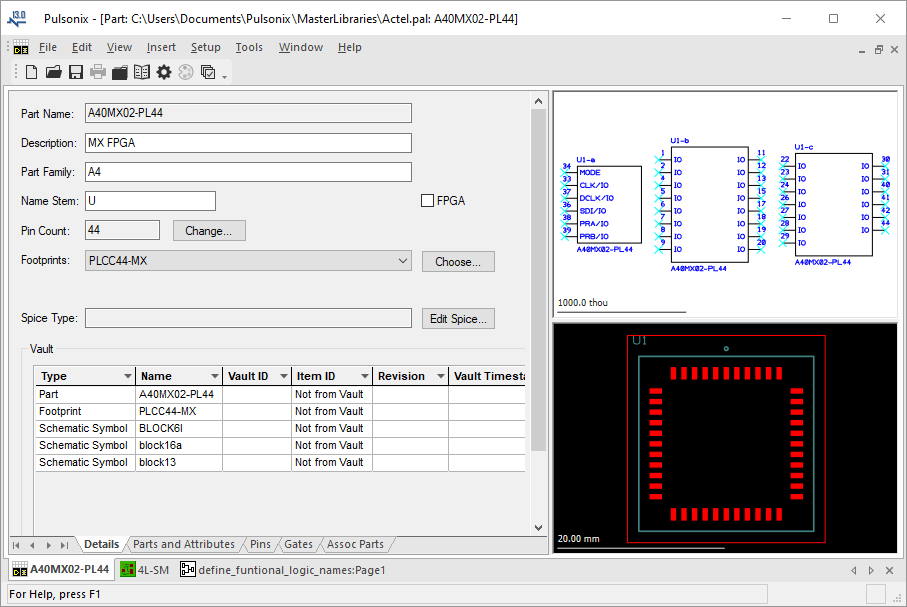
Task: Click the Change... pin count button
Action: click(209, 231)
